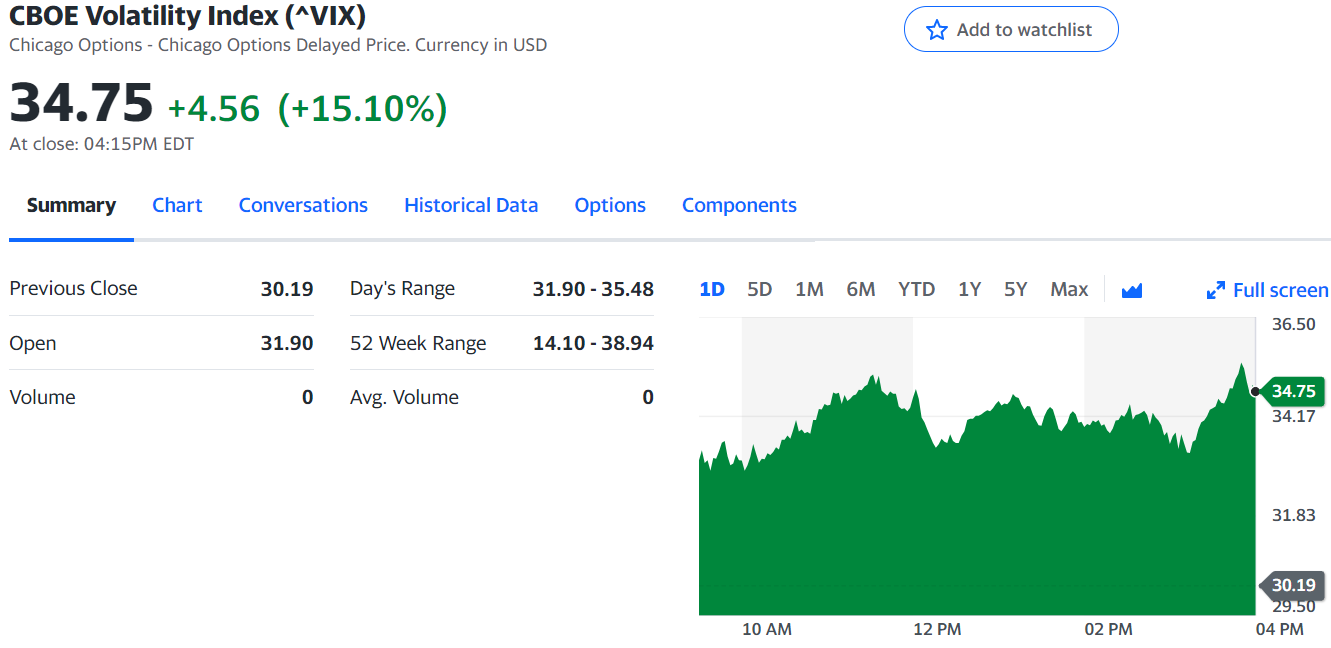Click the 10 AM time axis label
This screenshot has height=648, width=1331.
[x=767, y=629]
